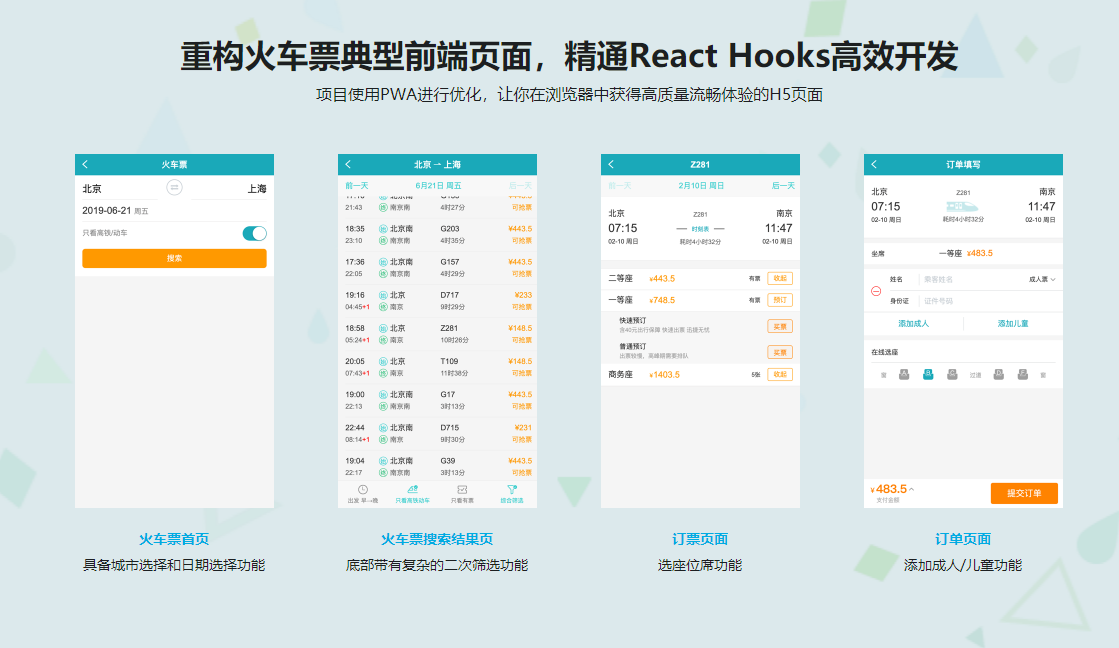The width and height of the screenshot is (1119, 648).
Task: Switch to 前一天 on the Z281 booking page
Action: [x=620, y=186]
